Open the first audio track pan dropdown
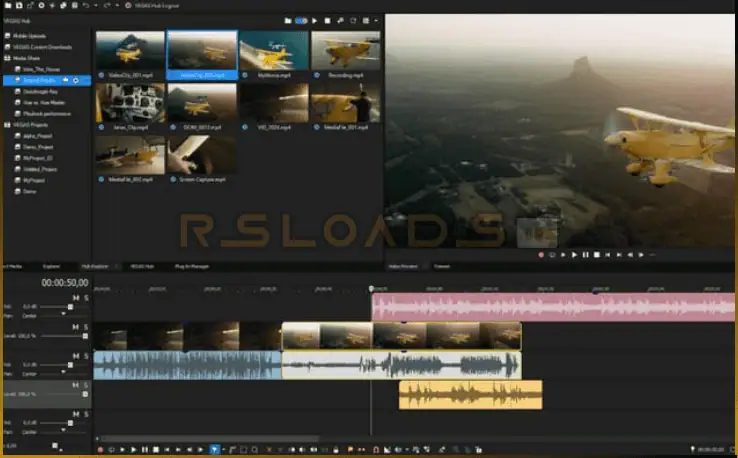The height and width of the screenshot is (458, 738). click(63, 314)
